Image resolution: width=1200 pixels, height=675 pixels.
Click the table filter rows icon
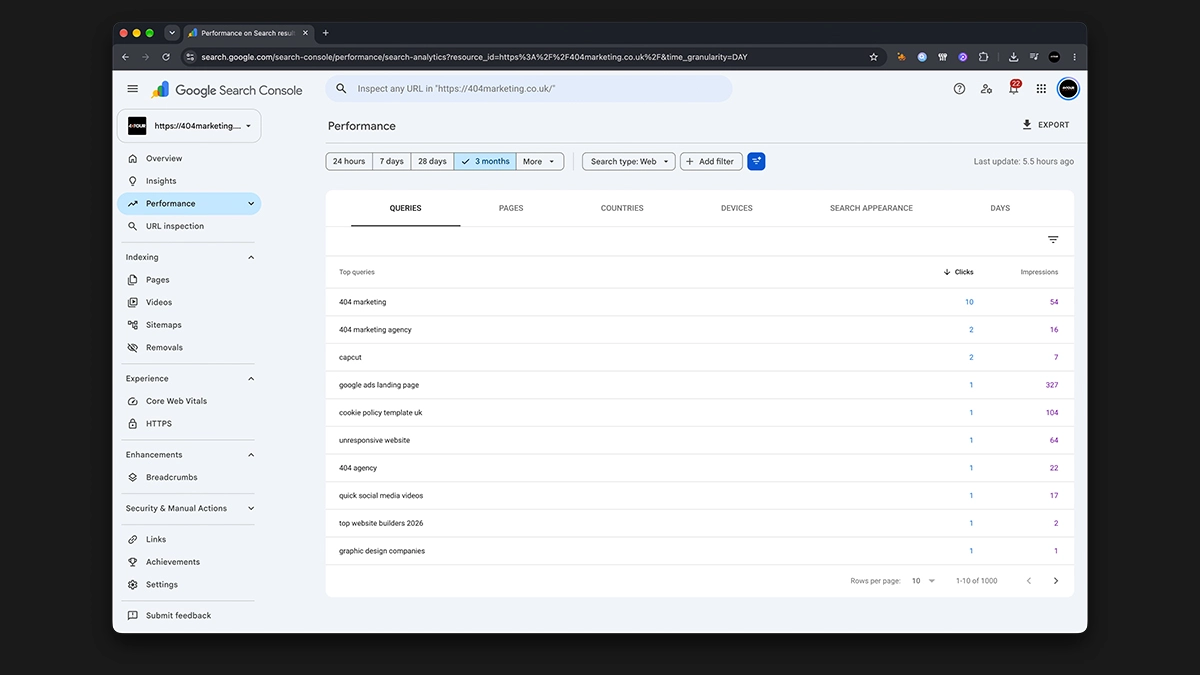coord(1053,240)
